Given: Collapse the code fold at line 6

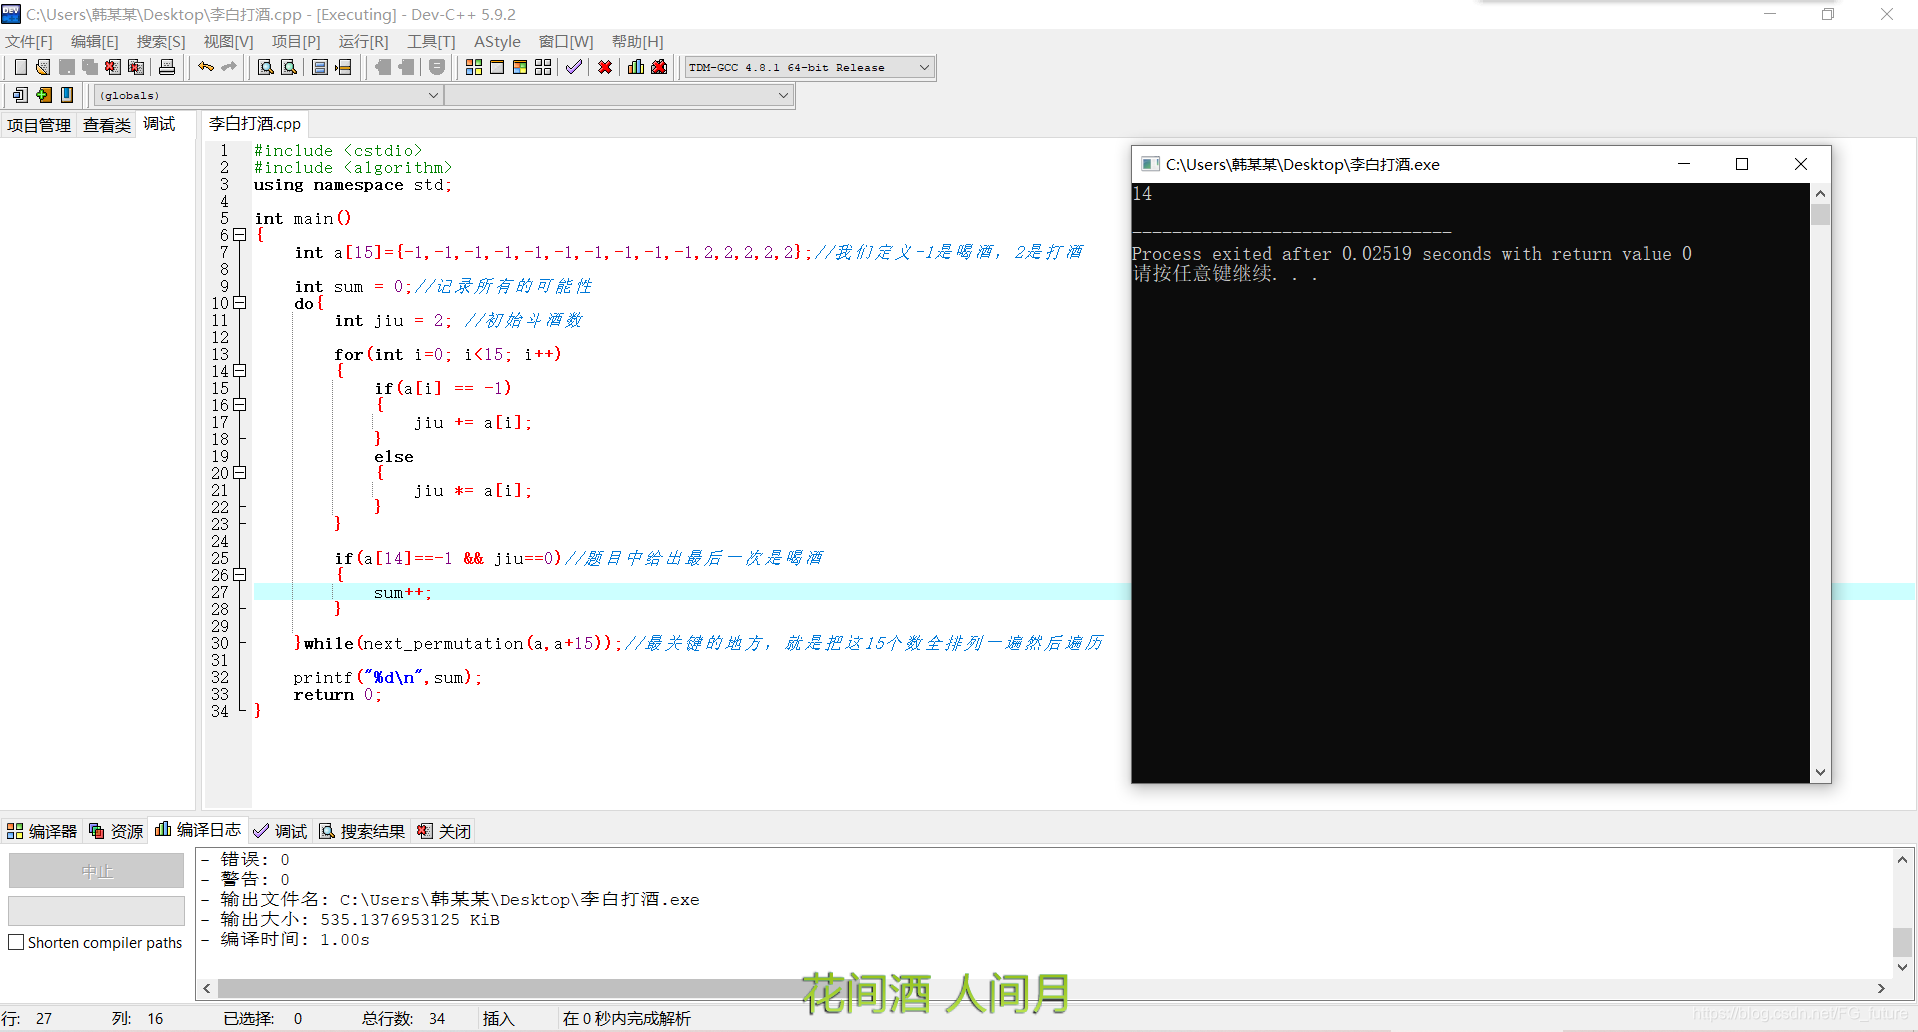Looking at the screenshot, I should 240,235.
